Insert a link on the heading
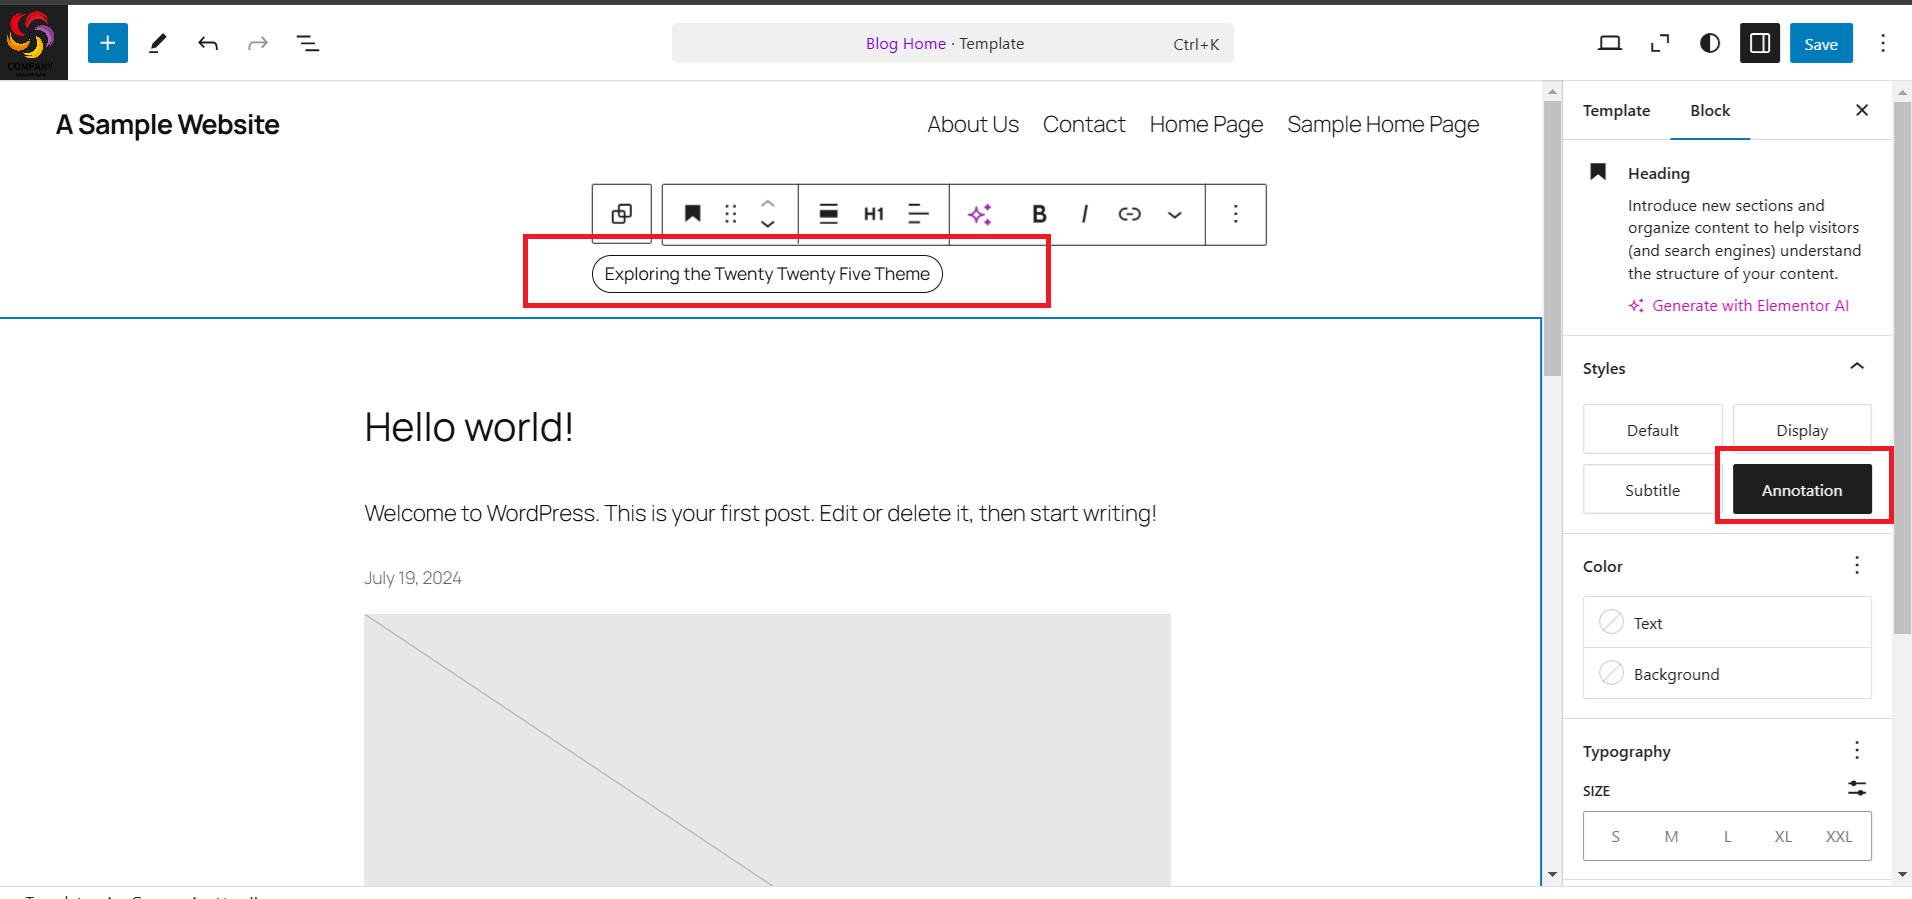Image resolution: width=1912 pixels, height=899 pixels. 1130,214
